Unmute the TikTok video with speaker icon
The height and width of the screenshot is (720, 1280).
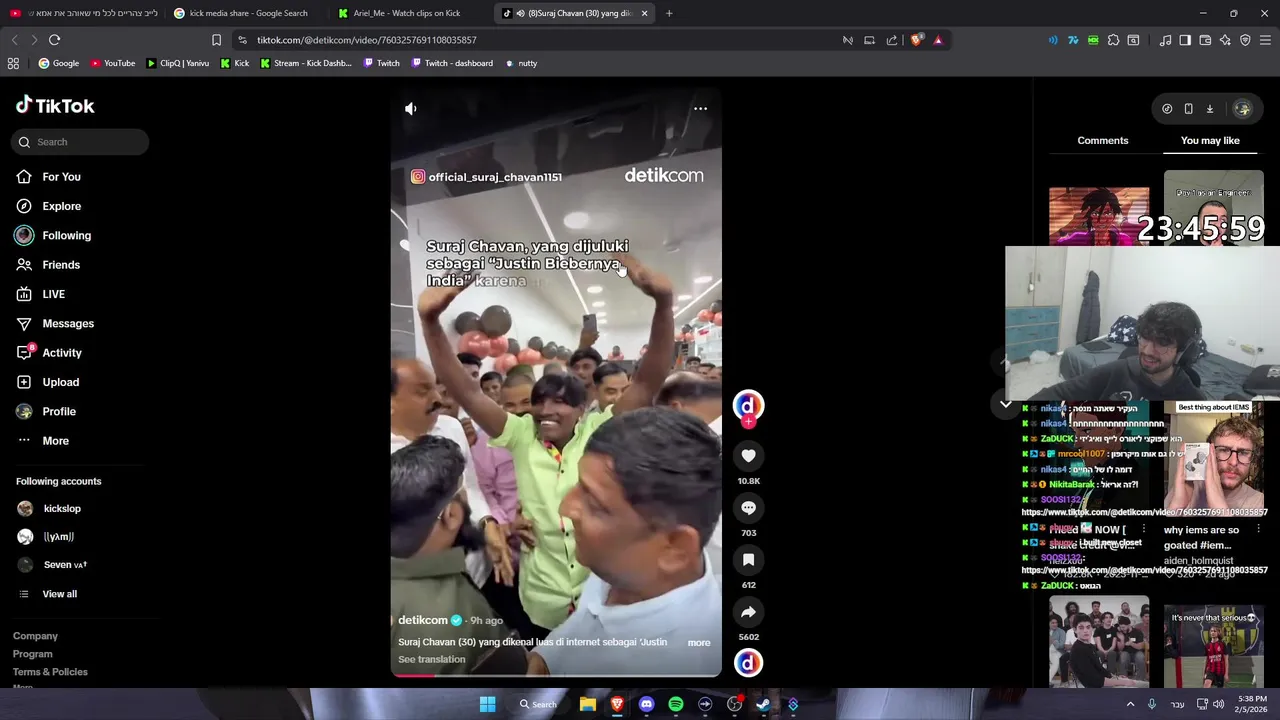point(411,108)
